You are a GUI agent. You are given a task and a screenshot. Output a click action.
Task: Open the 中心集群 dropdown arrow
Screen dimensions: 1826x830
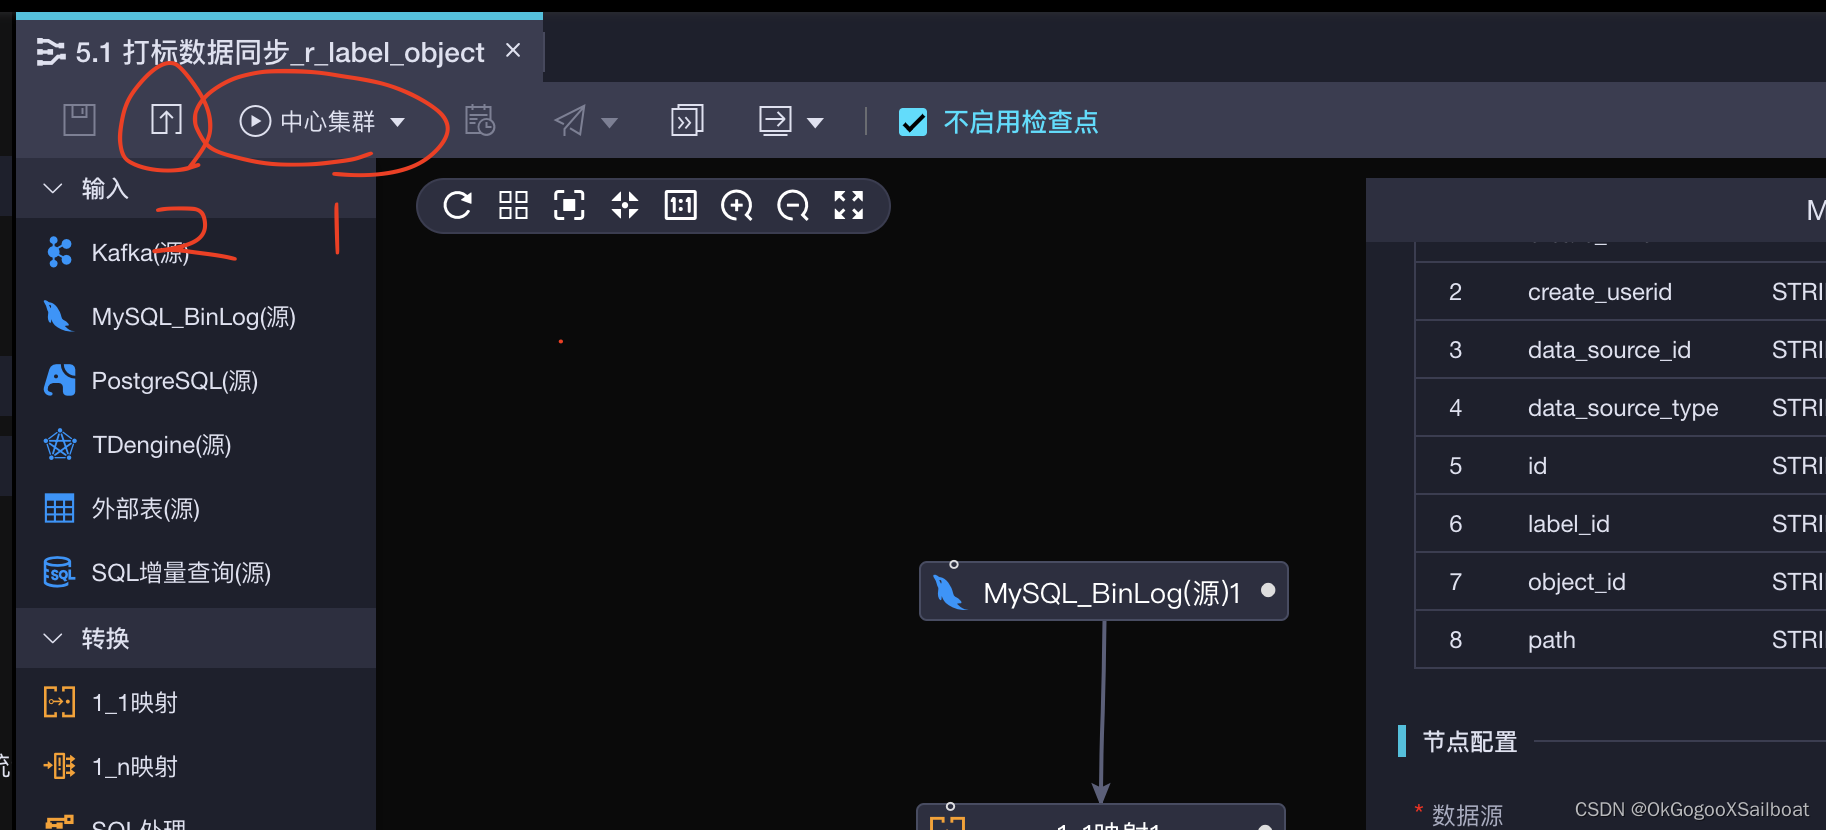pos(398,122)
